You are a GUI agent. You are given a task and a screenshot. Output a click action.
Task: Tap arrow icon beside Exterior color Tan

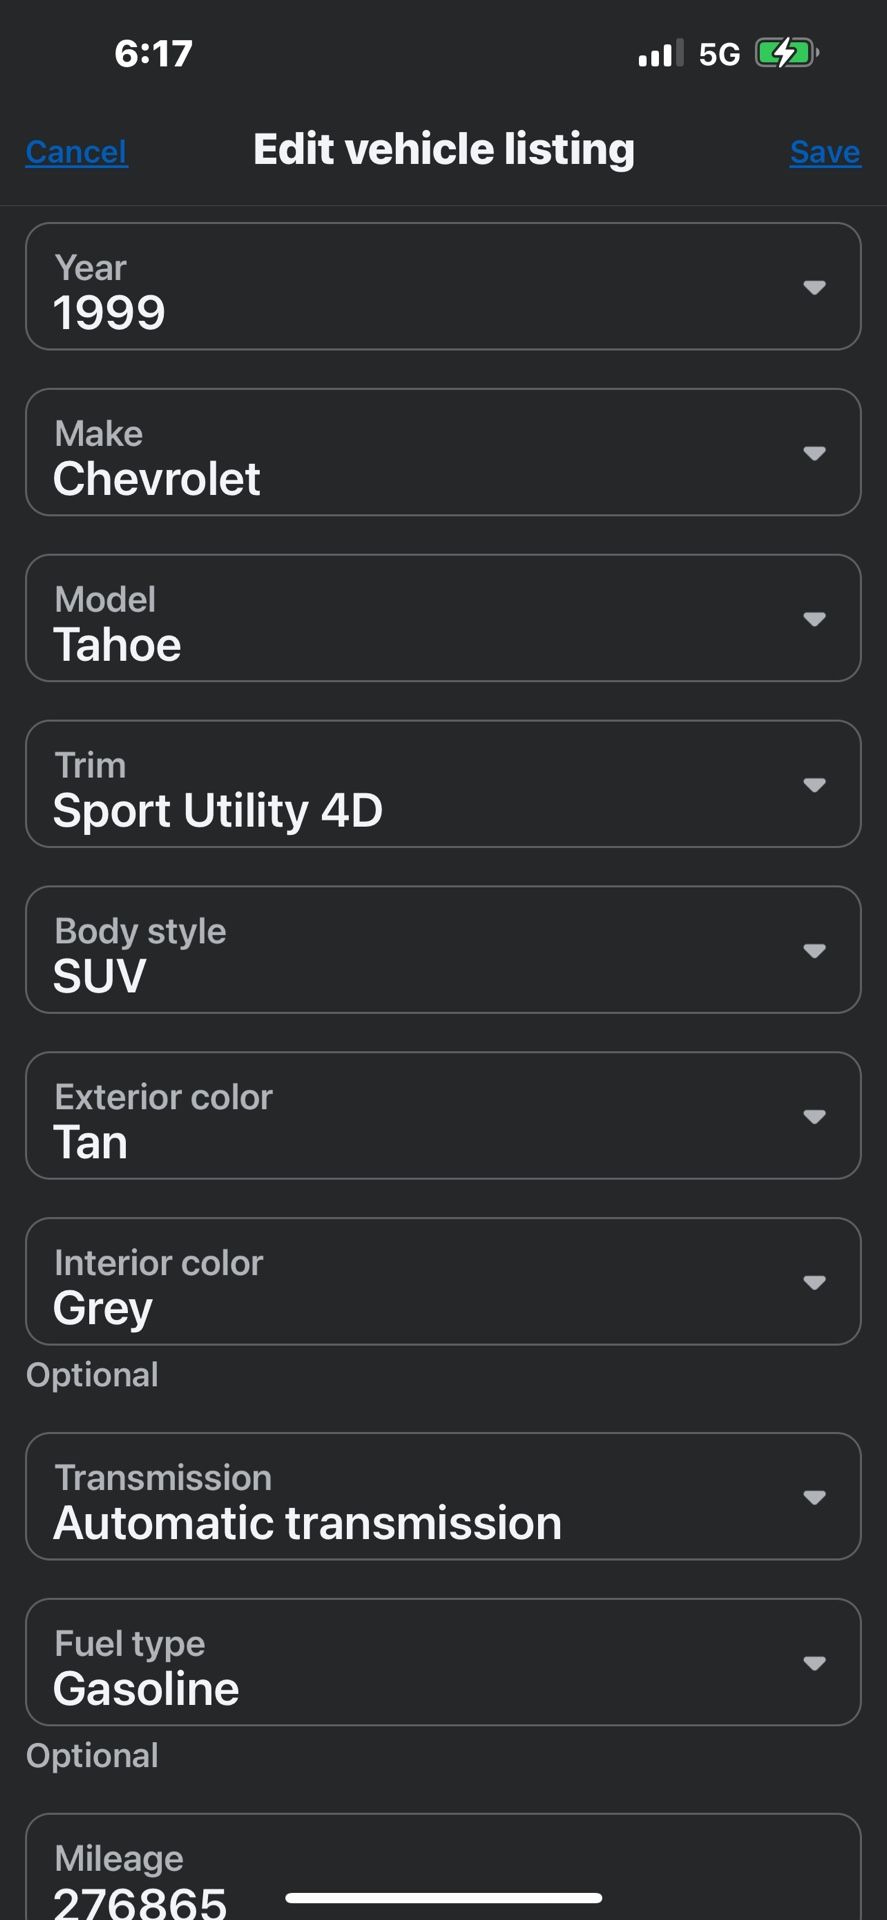click(x=815, y=1117)
